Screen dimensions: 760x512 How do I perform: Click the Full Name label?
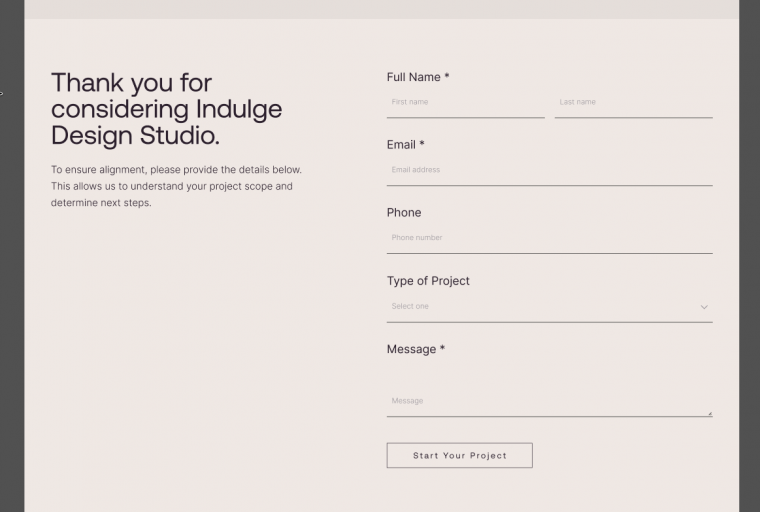click(418, 77)
